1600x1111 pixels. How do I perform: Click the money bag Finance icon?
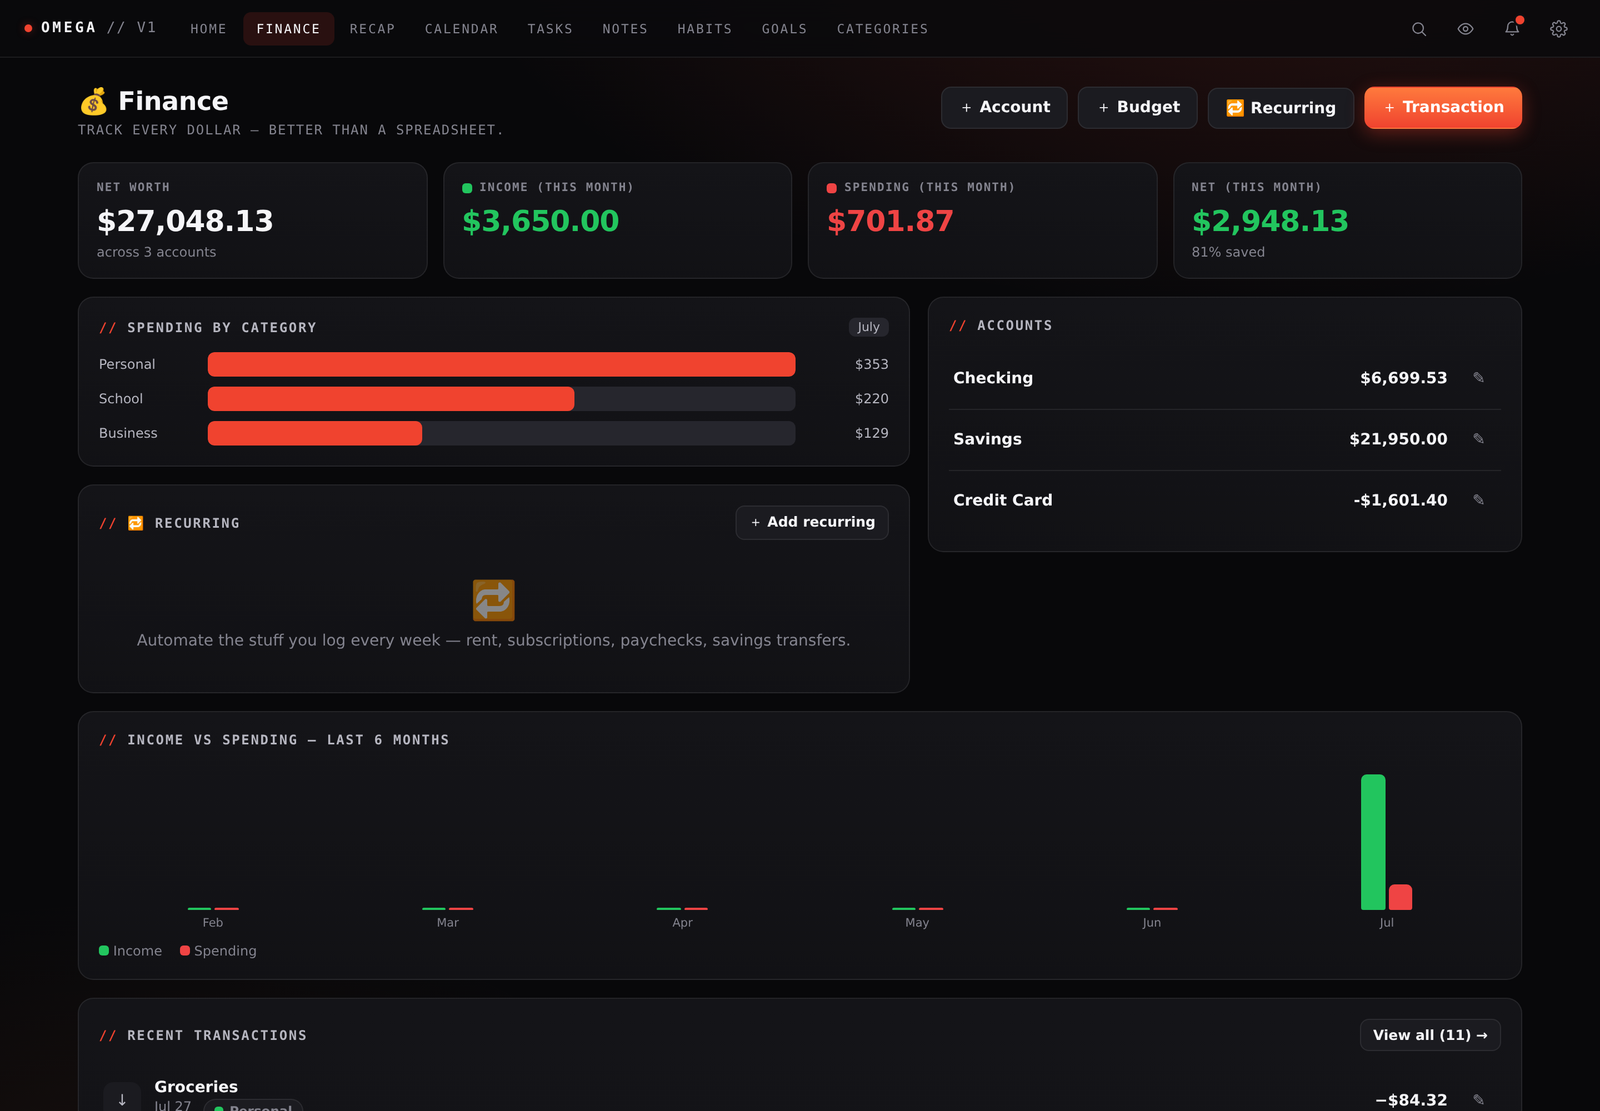94,101
